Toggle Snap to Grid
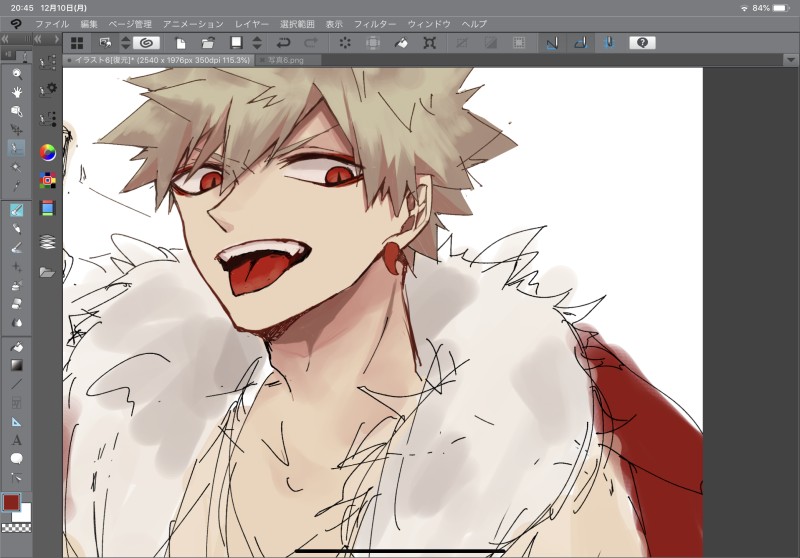 609,43
